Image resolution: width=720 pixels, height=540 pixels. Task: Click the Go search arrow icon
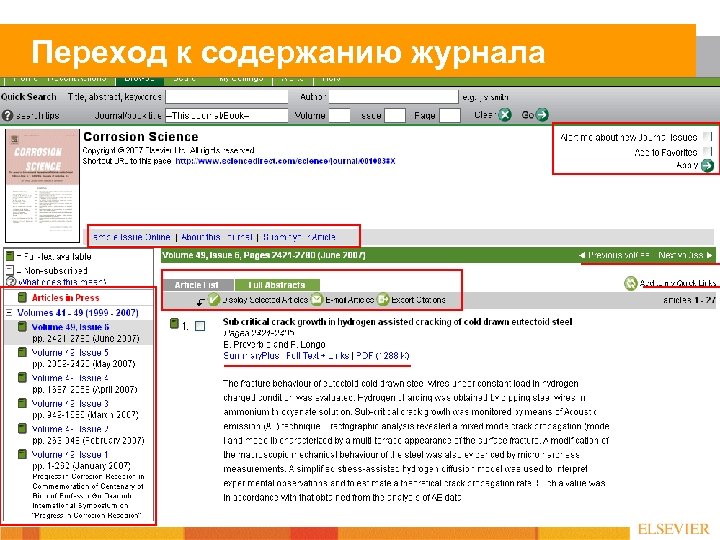point(542,115)
